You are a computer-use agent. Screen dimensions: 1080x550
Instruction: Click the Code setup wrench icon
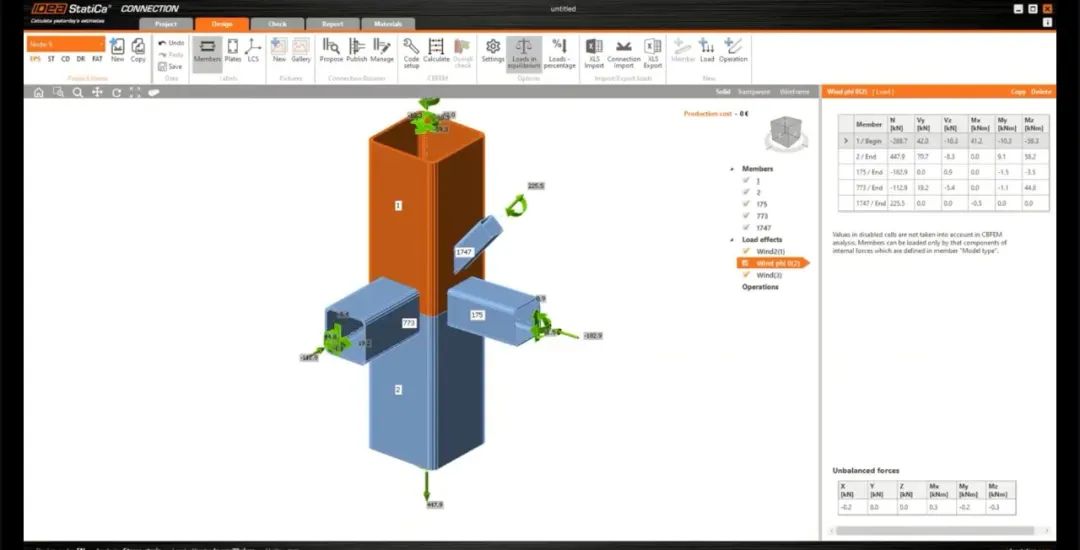click(411, 48)
